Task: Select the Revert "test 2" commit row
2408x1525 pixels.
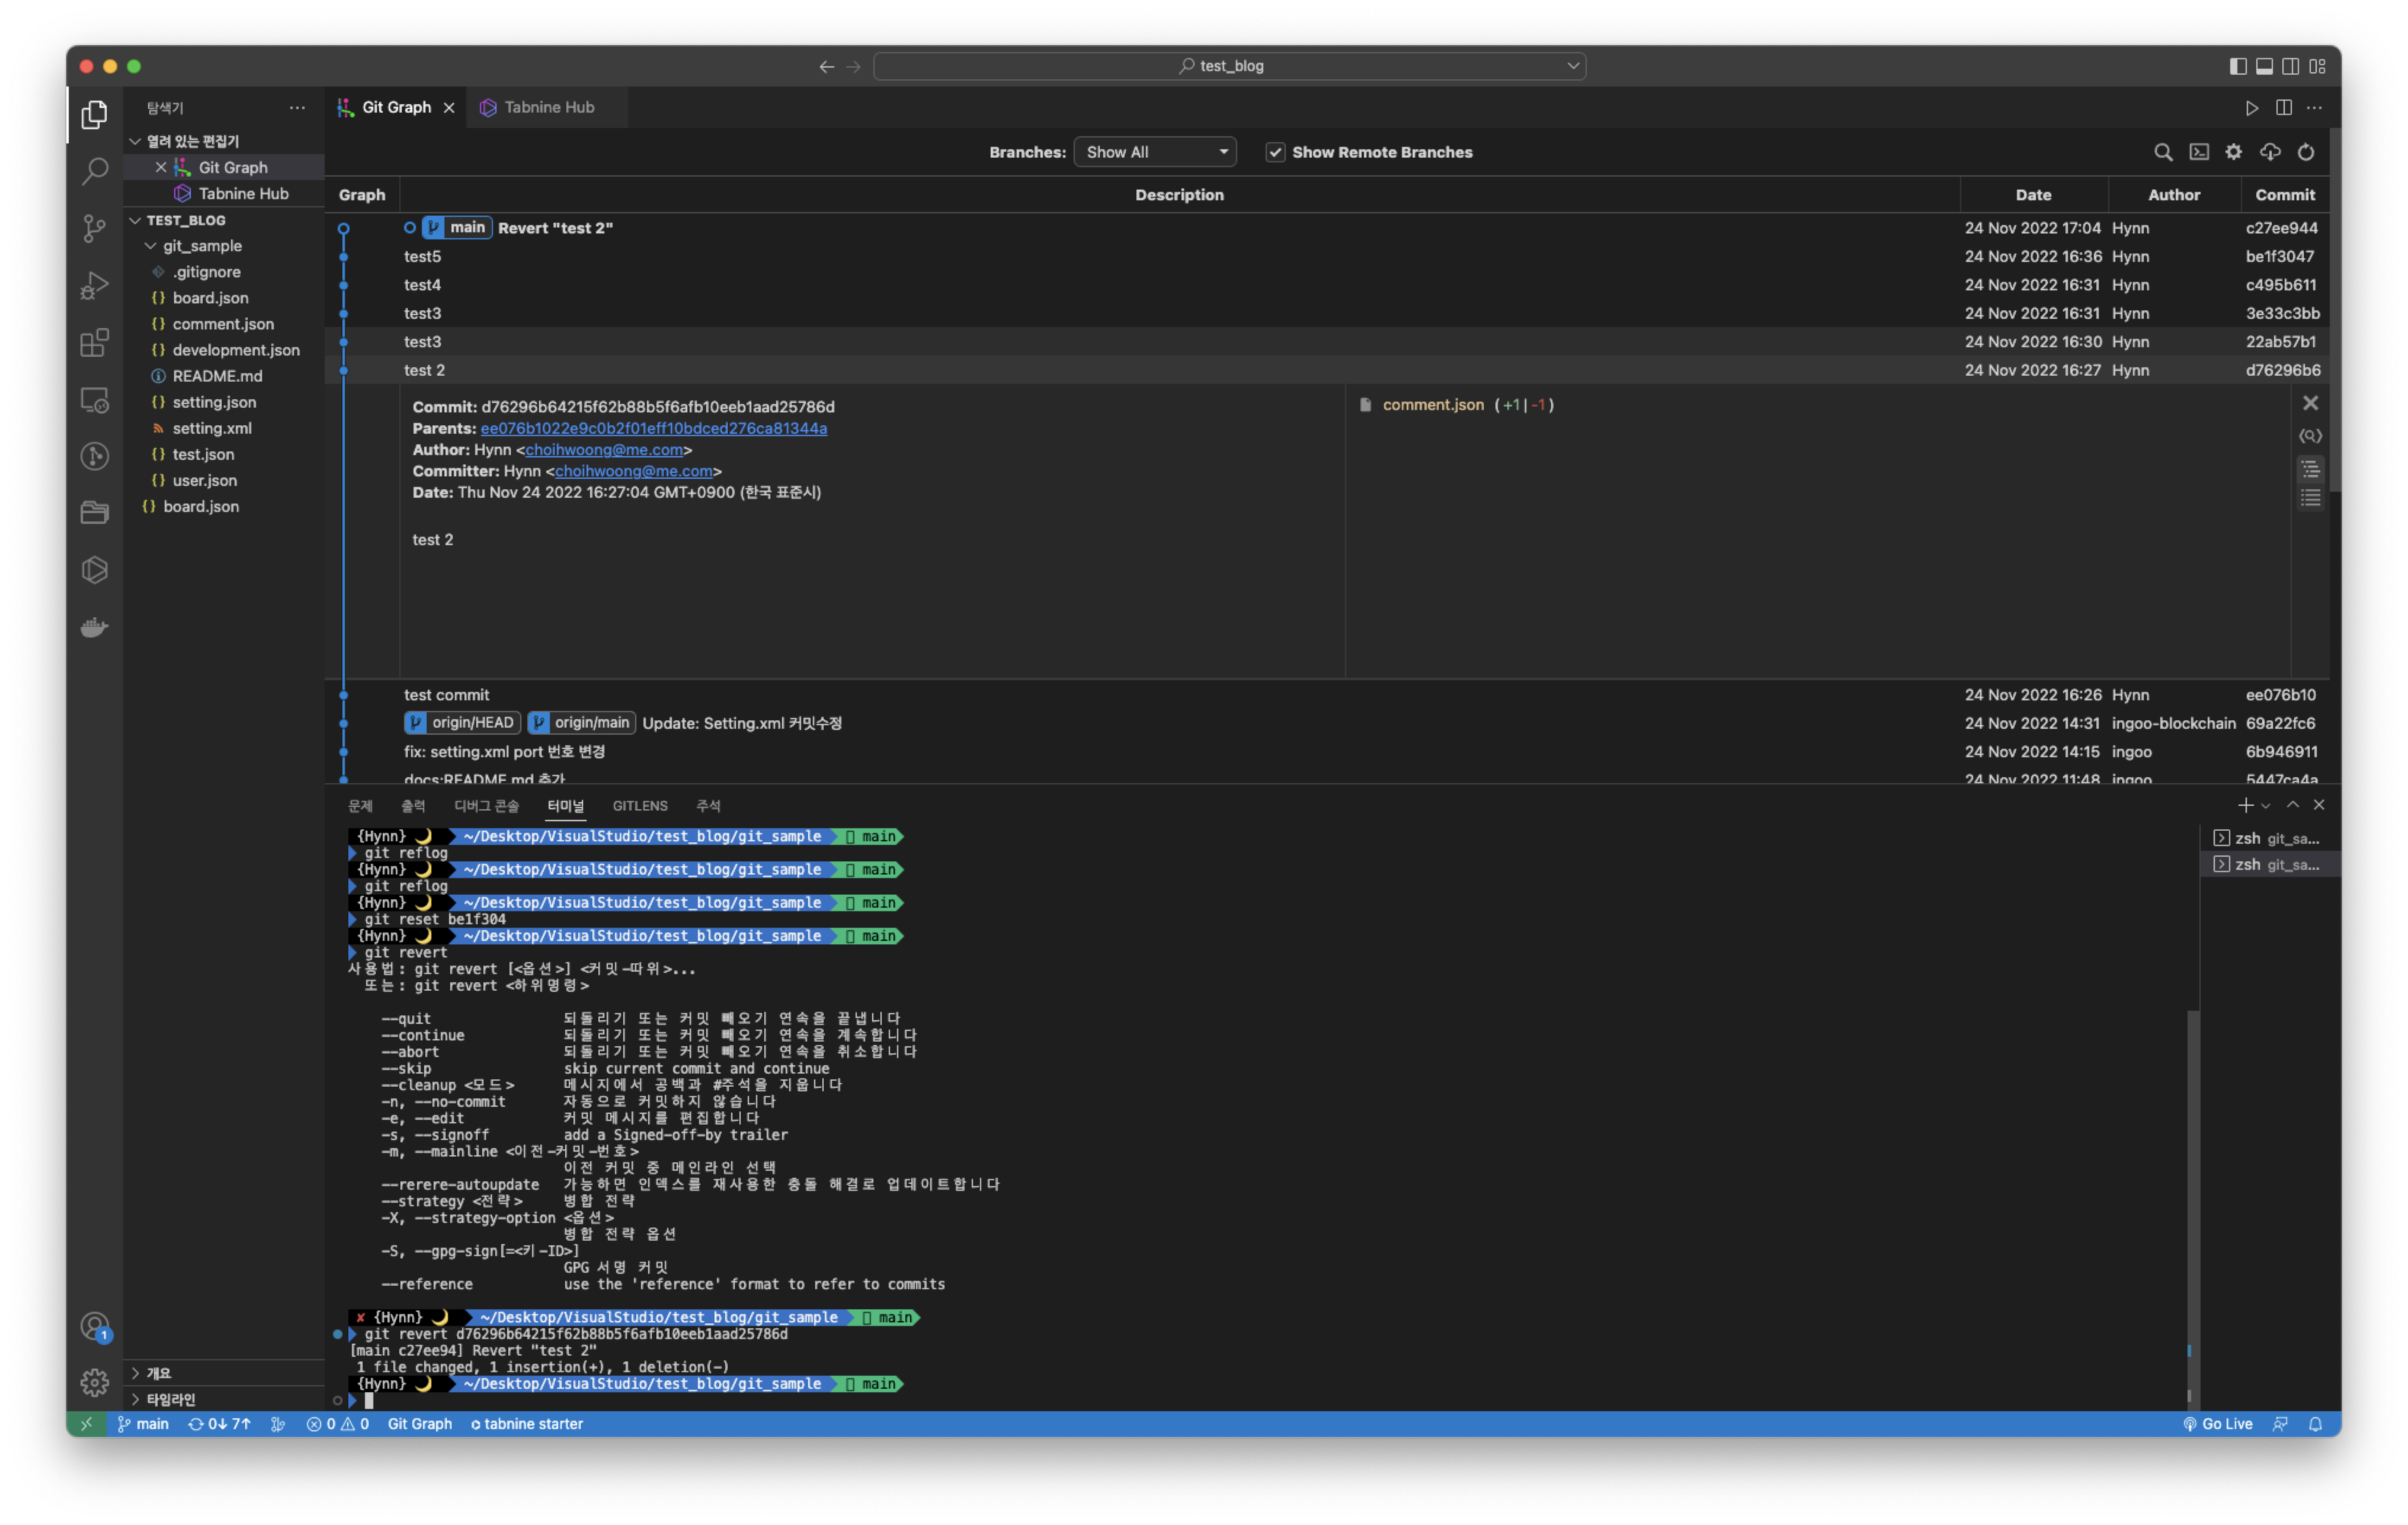Action: 1328,228
